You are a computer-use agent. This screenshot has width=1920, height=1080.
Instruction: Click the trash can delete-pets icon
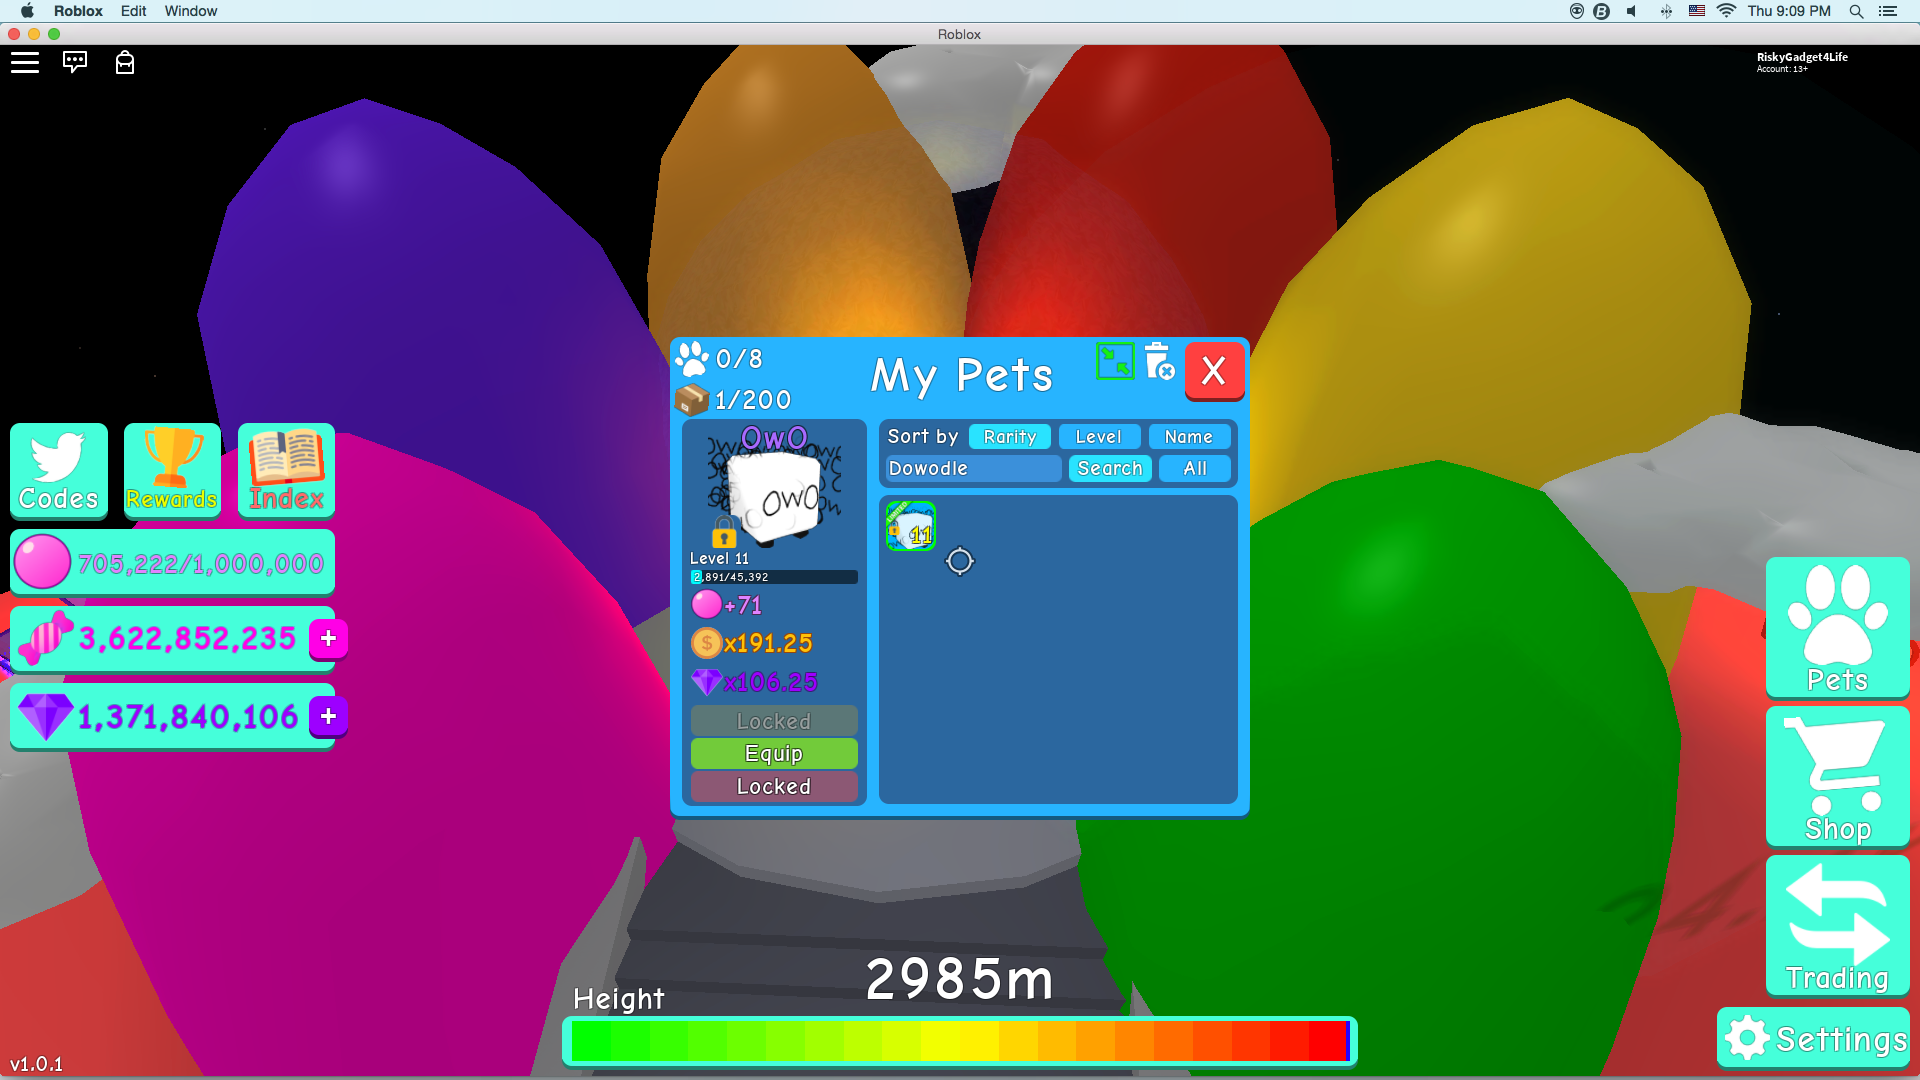pyautogui.click(x=1159, y=362)
